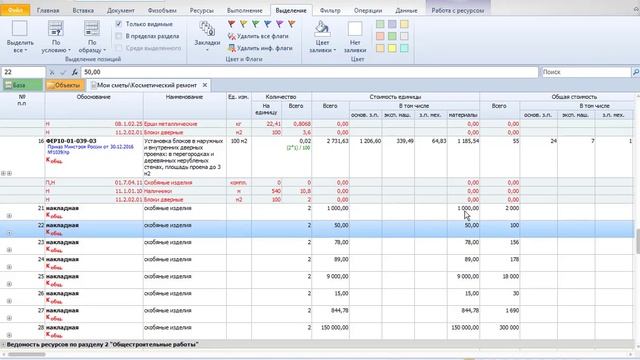Click the red flag icon
This screenshot has height=360, width=640.
pyautogui.click(x=231, y=24)
